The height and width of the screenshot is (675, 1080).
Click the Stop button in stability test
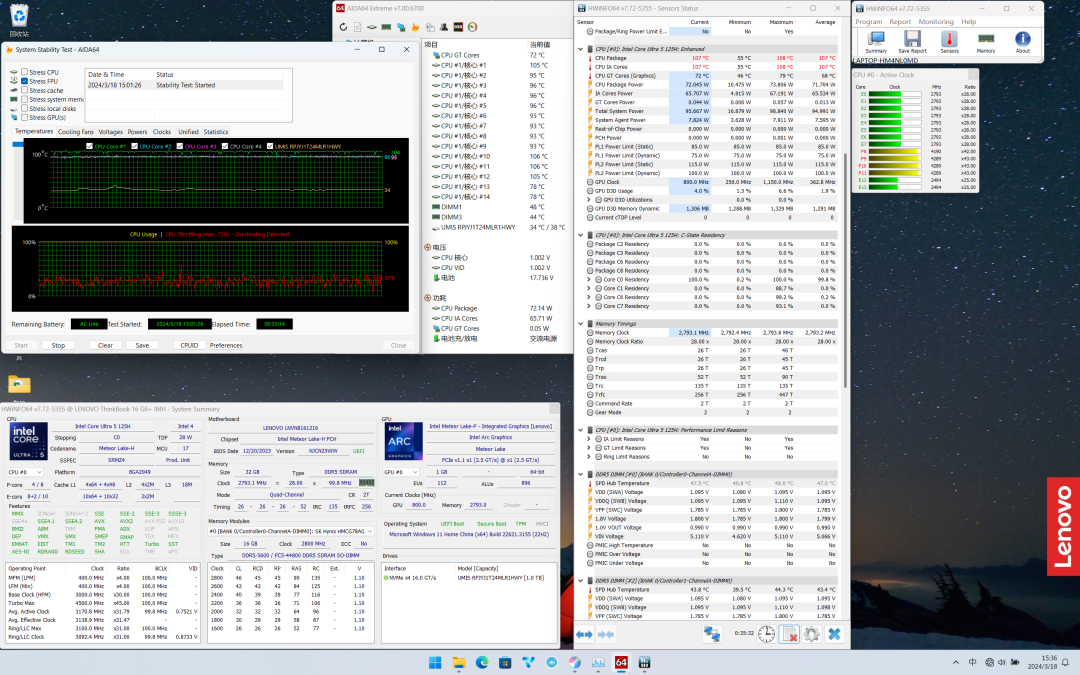[x=58, y=345]
